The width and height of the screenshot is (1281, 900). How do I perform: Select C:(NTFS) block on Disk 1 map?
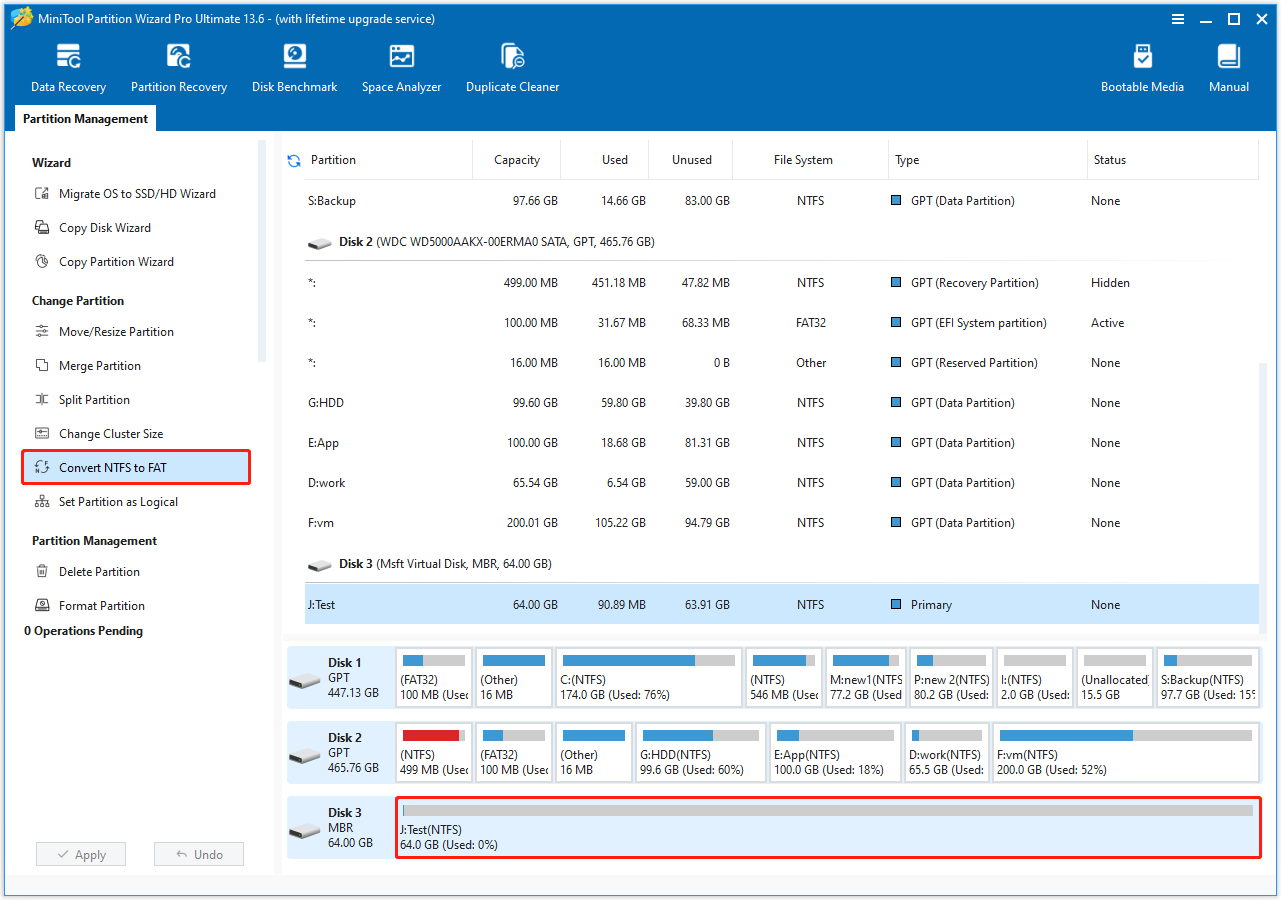point(649,677)
